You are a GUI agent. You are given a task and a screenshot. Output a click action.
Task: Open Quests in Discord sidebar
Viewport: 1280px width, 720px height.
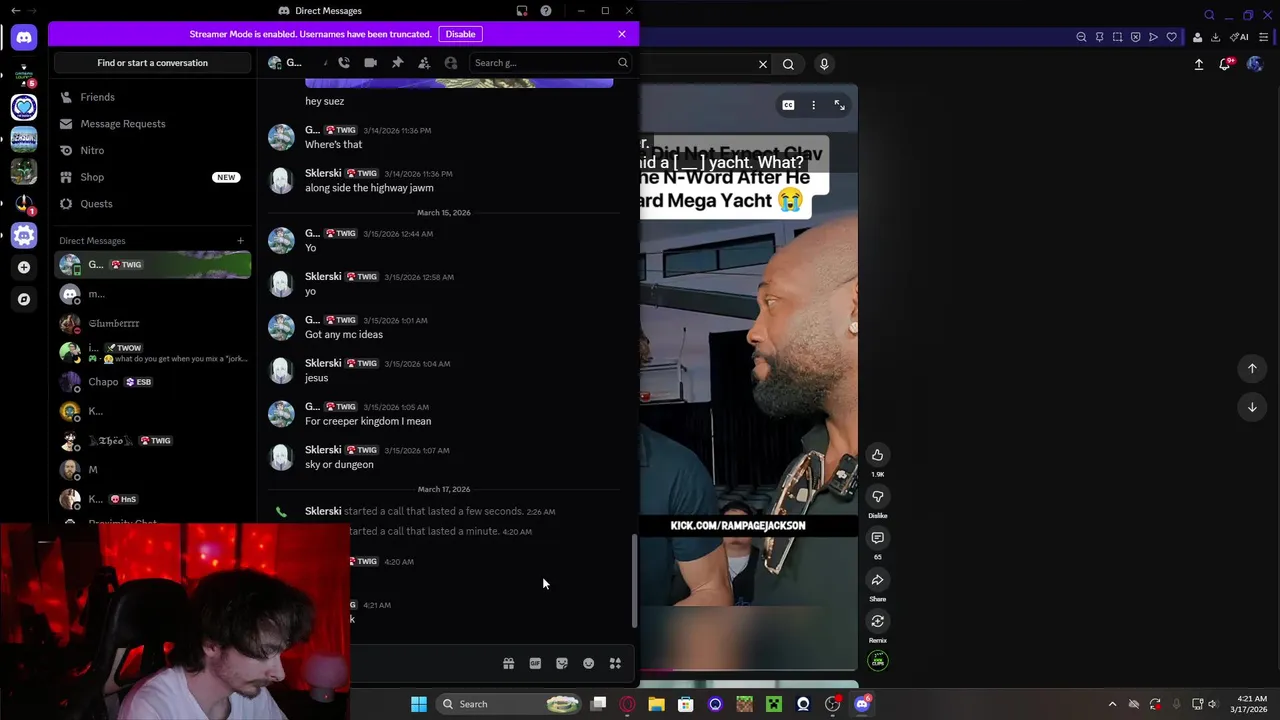152,204
